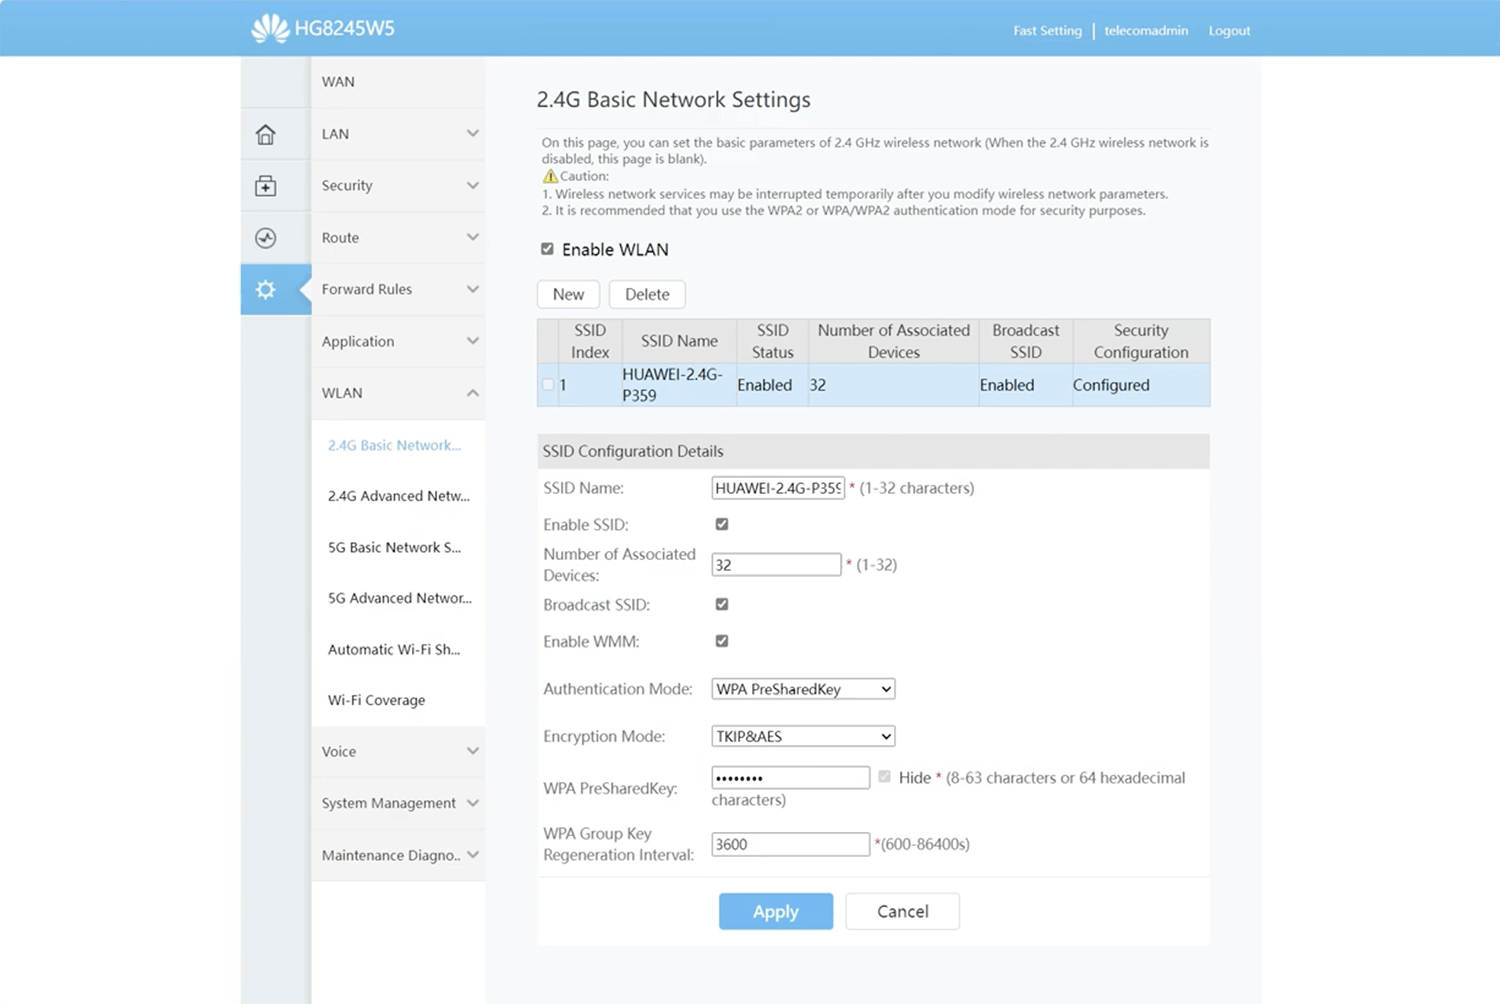Click the New SSID button
The height and width of the screenshot is (1004, 1500).
568,294
